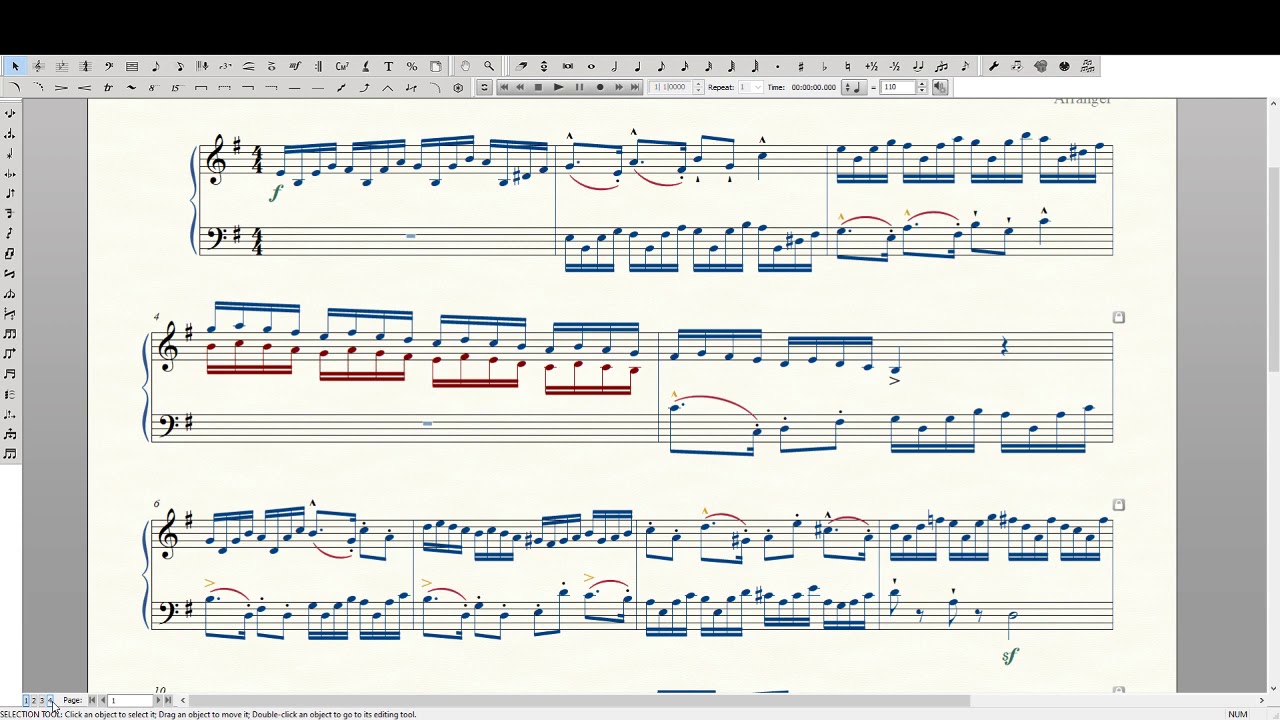Select the Repeat tool
1280x720 pixels.
click(318, 66)
